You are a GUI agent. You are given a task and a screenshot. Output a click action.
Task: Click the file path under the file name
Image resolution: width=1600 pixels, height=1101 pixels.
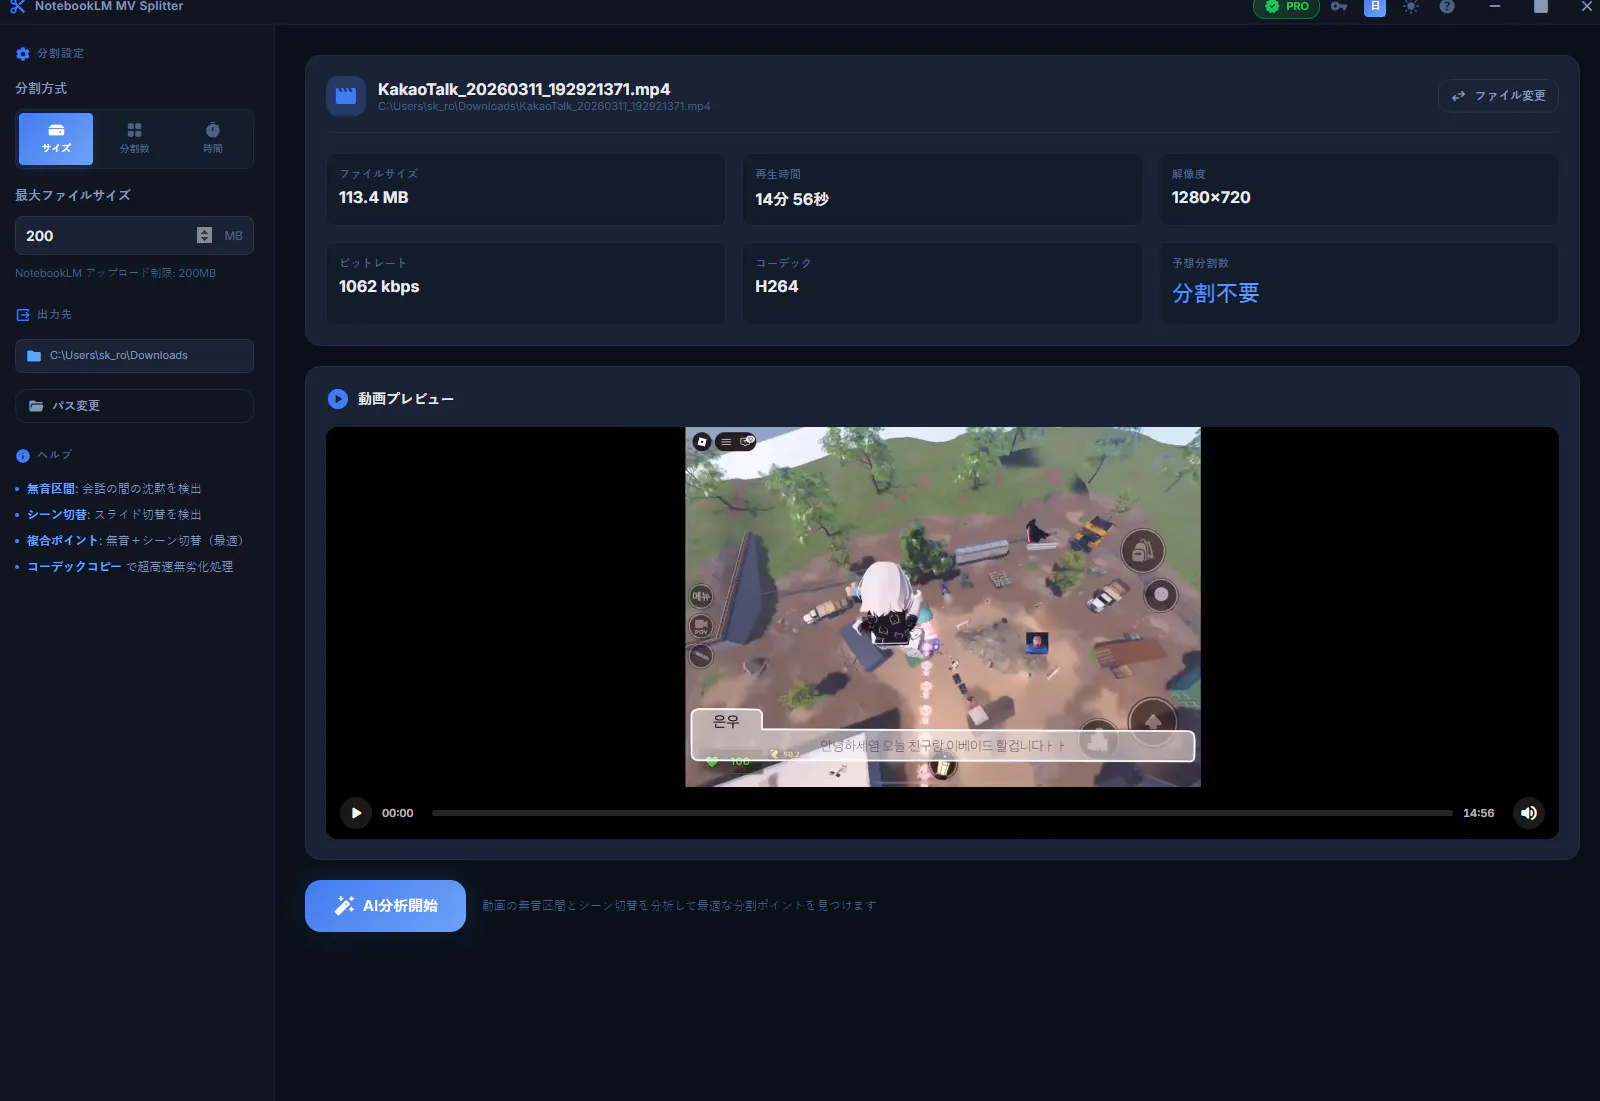544,107
